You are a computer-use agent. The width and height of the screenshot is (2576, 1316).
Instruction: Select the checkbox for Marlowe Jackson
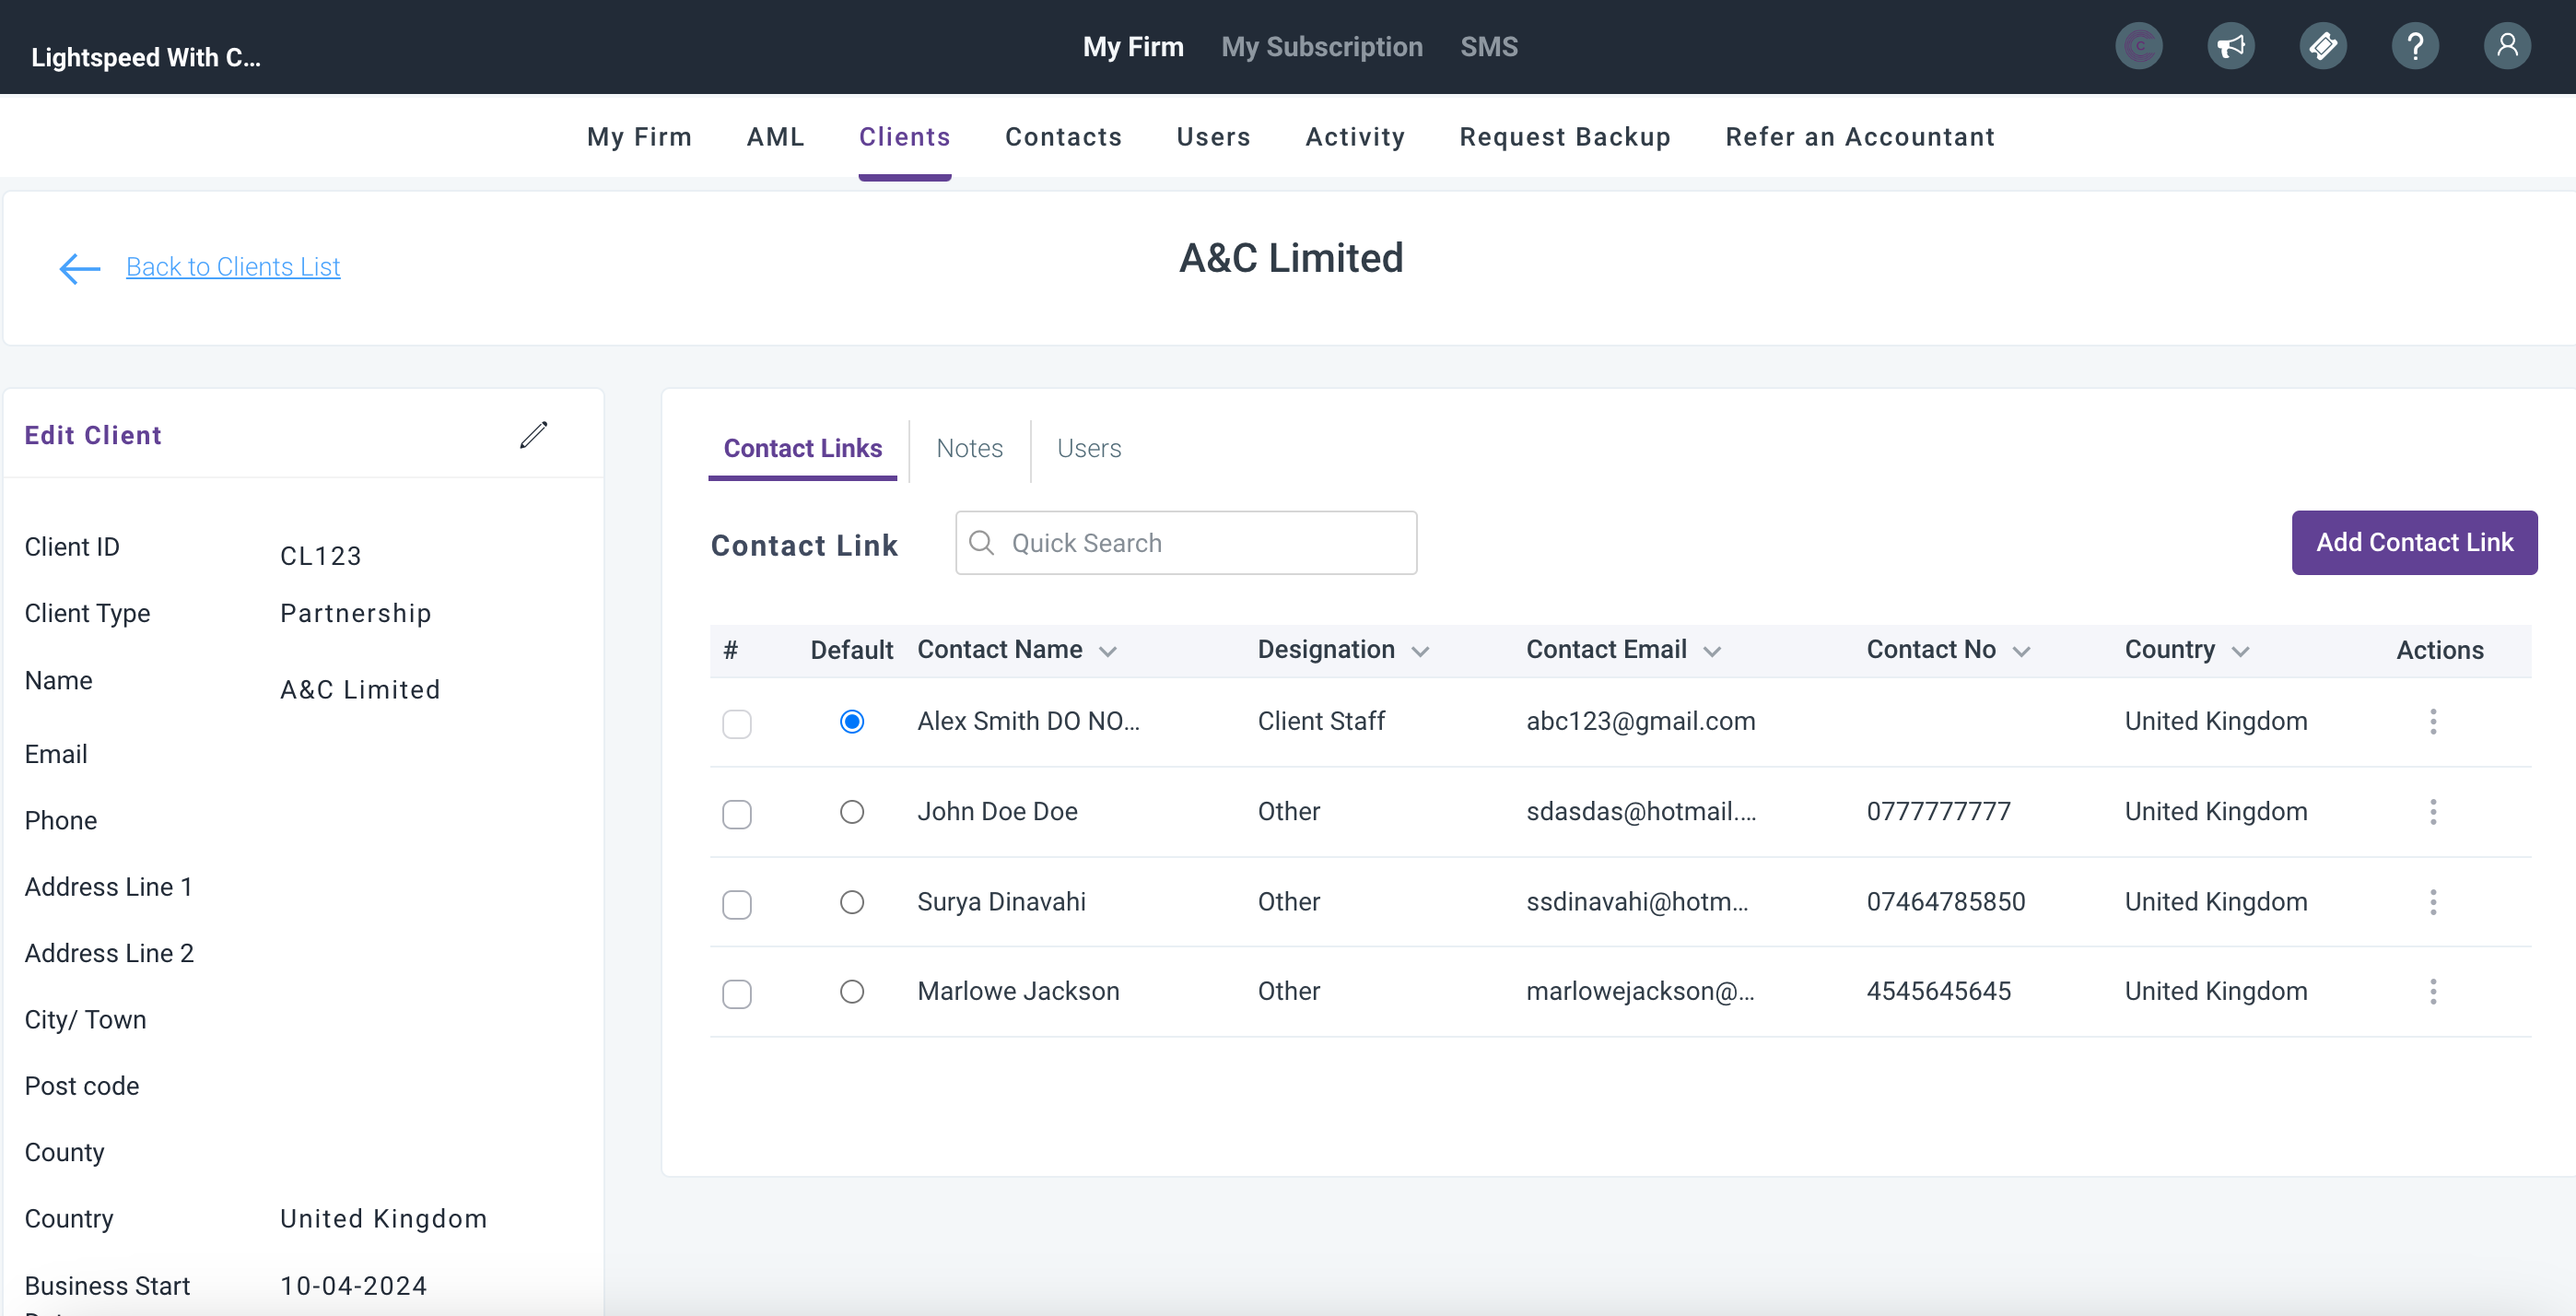click(x=737, y=993)
